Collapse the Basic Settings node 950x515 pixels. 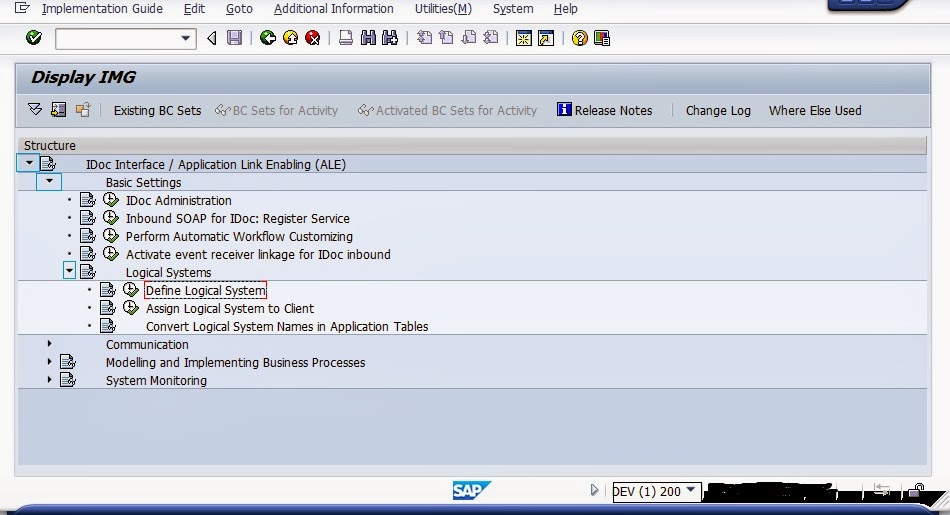(x=49, y=181)
